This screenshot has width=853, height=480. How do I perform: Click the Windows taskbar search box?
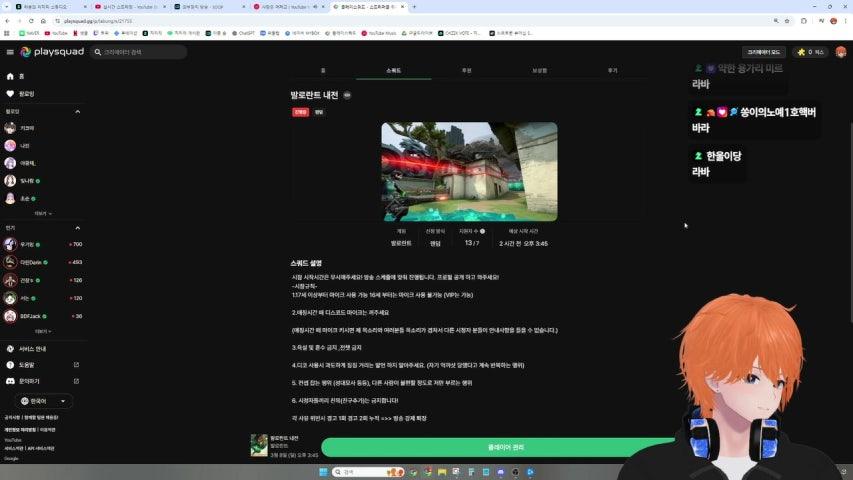[x=368, y=472]
